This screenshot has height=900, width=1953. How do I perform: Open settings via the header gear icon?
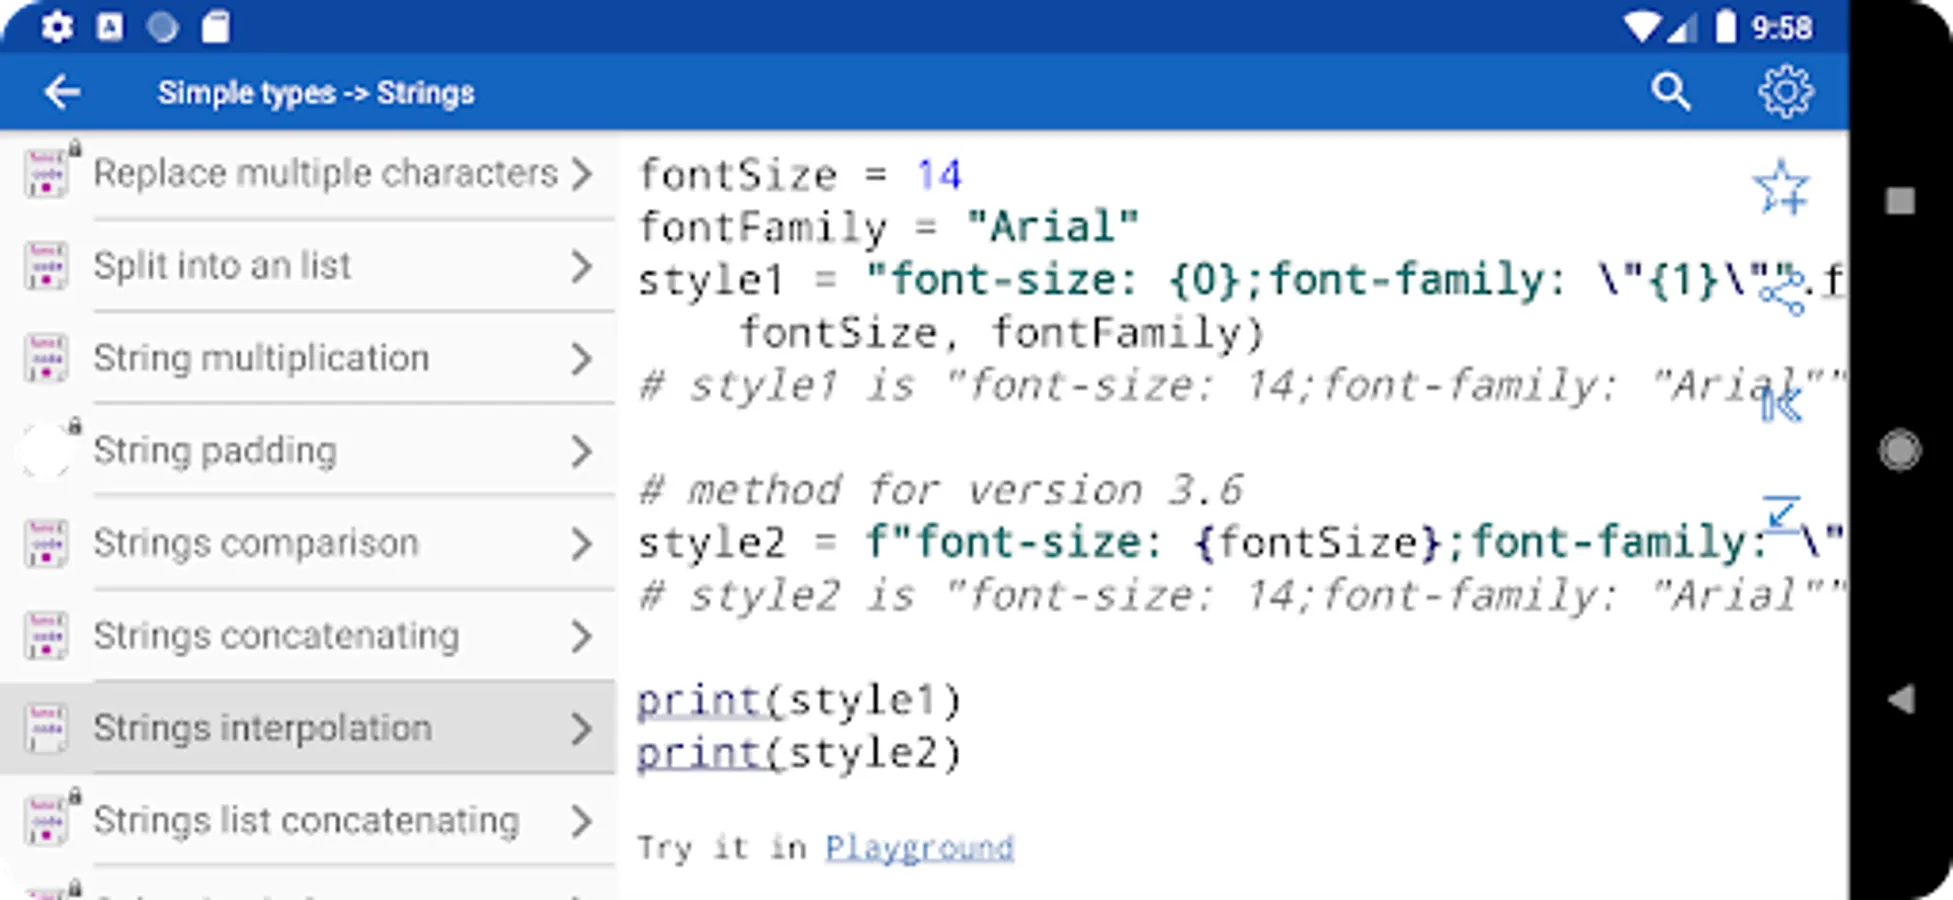(1785, 92)
